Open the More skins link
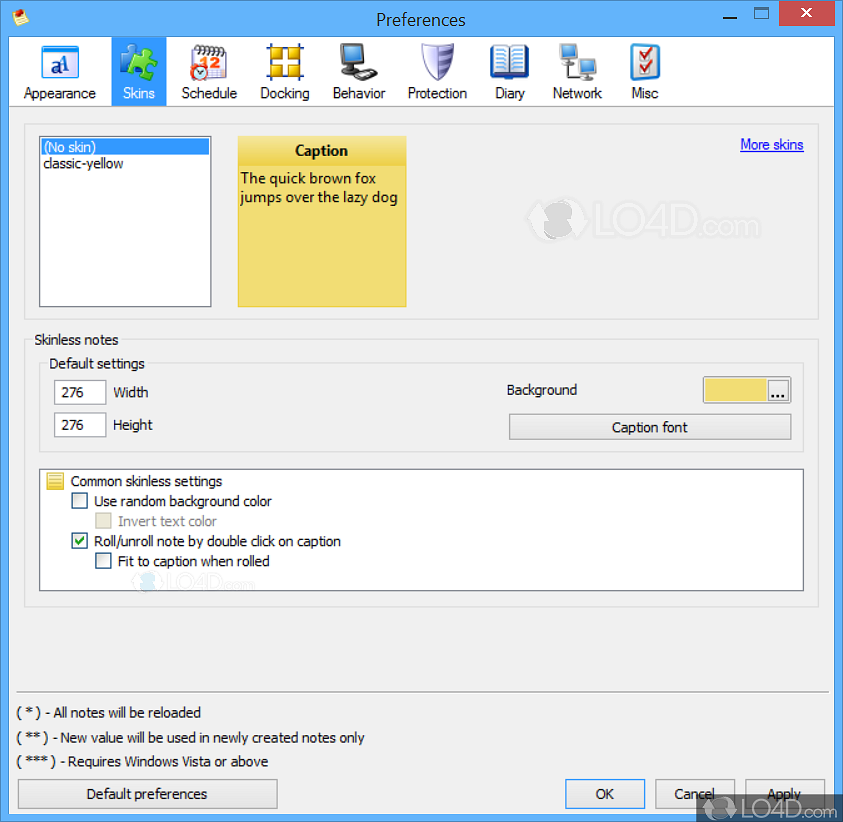Image resolution: width=843 pixels, height=822 pixels. coord(771,144)
